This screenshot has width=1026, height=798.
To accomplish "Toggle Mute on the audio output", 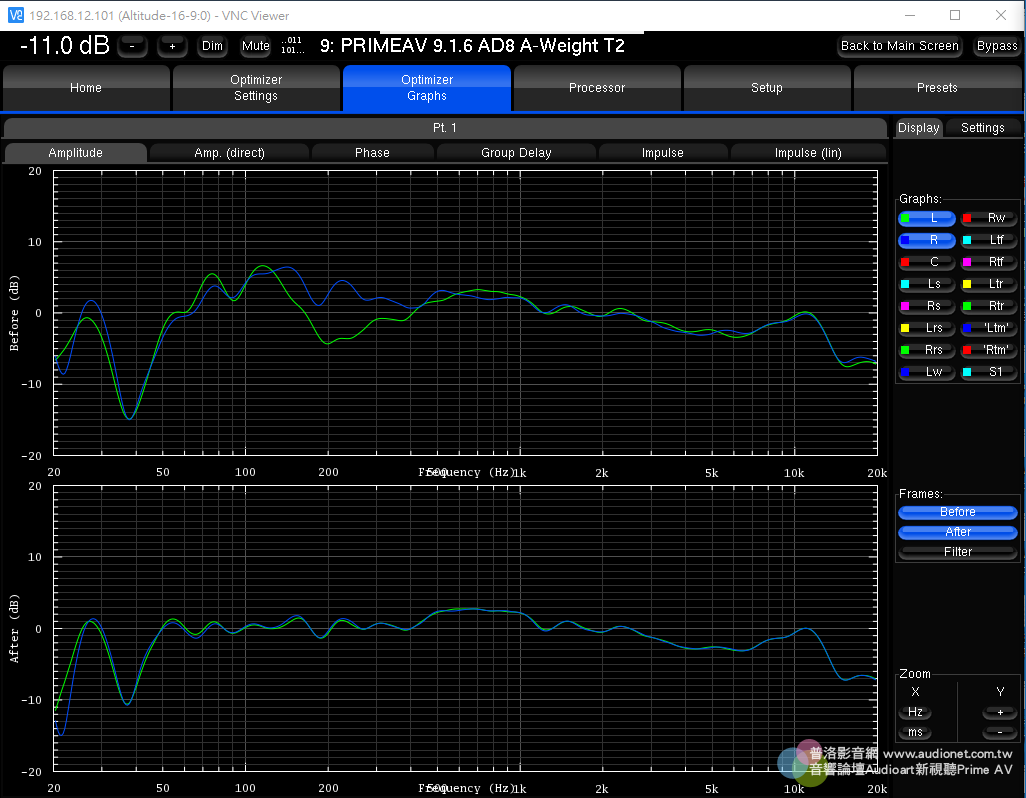I will [x=256, y=45].
